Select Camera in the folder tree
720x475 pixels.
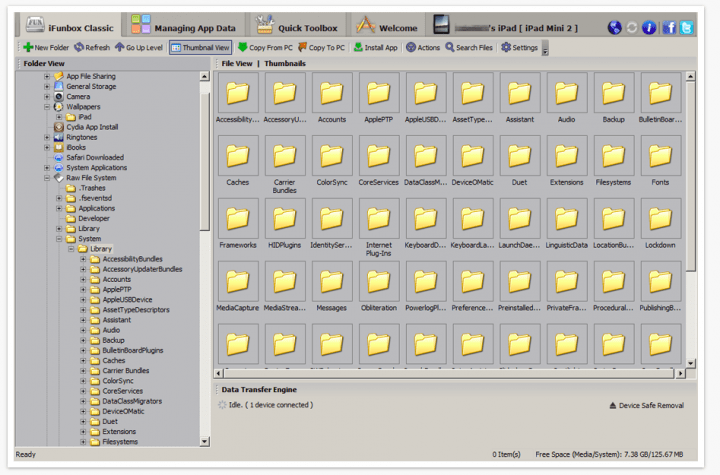coord(78,96)
